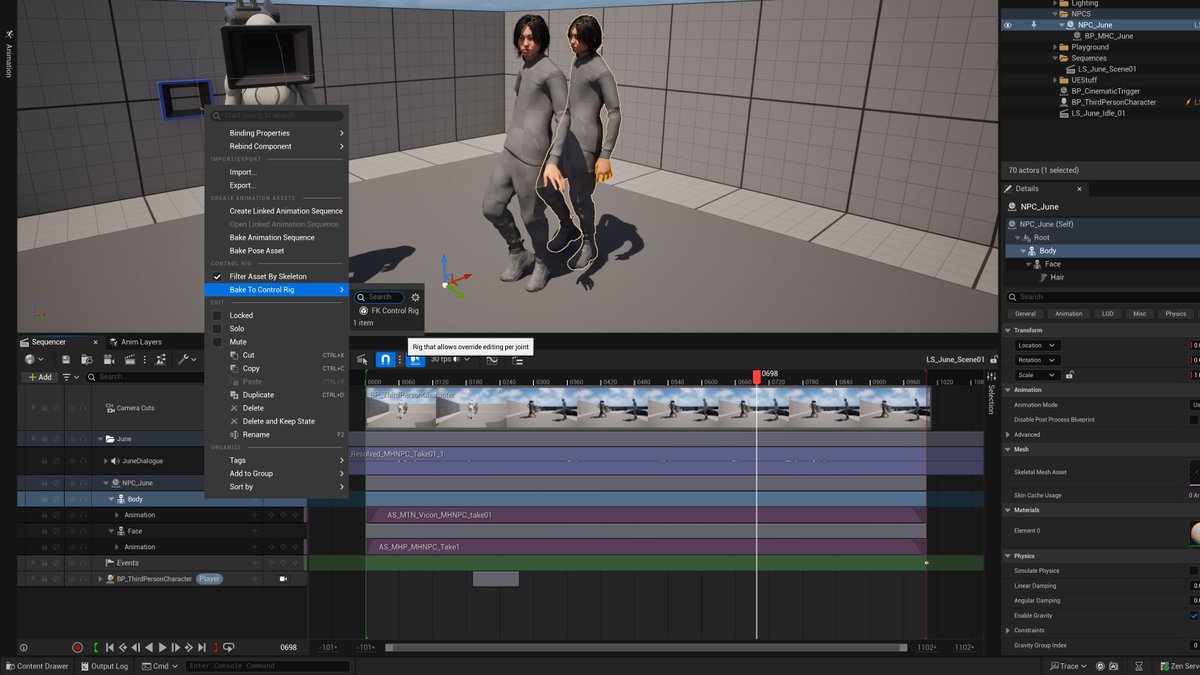The image size is (1200, 675).
Task: Check the Locked checkbox in context menu
Action: pos(217,315)
